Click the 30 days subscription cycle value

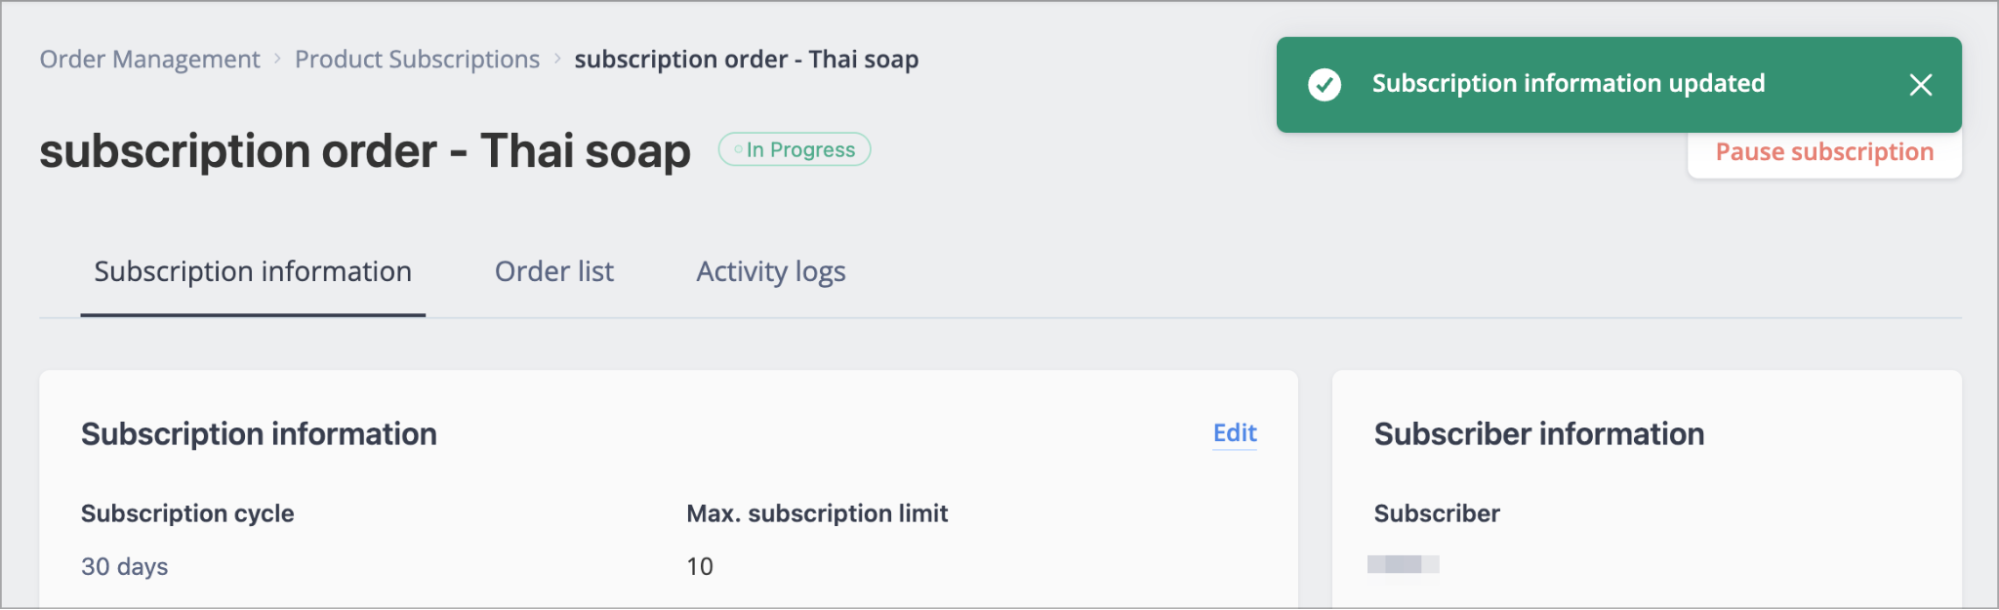(125, 567)
